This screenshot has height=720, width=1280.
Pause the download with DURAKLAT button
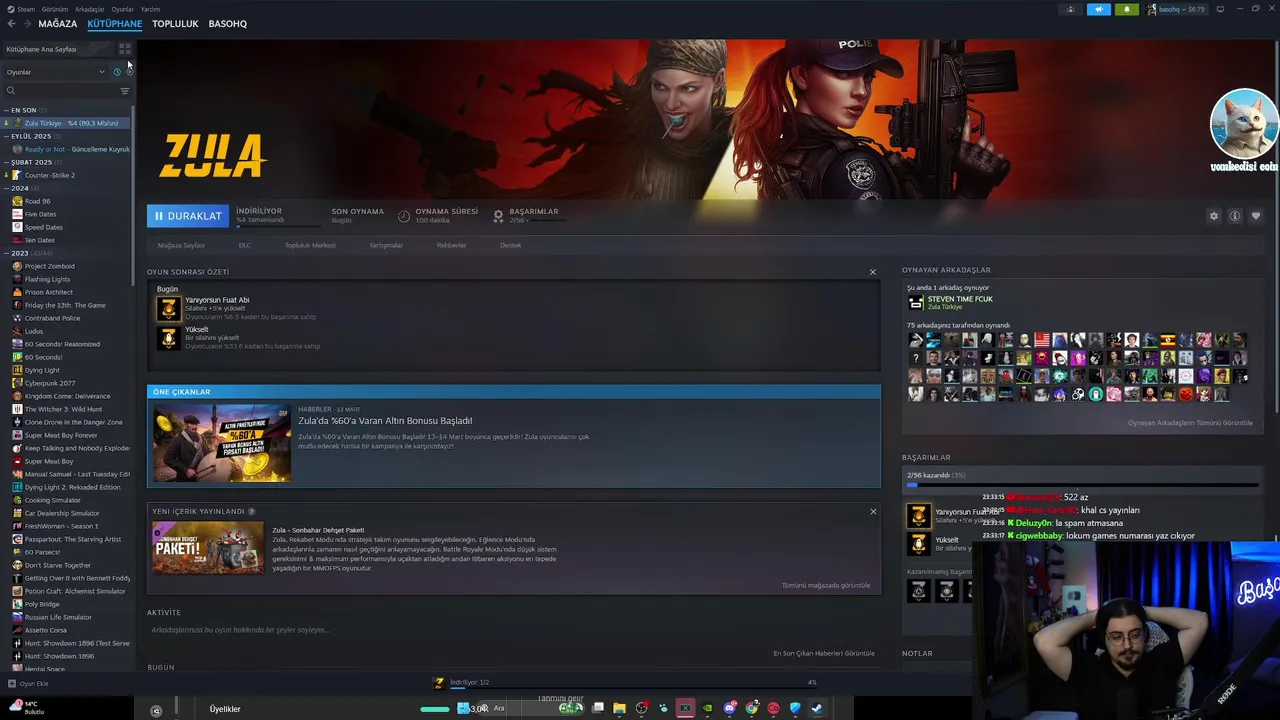188,216
